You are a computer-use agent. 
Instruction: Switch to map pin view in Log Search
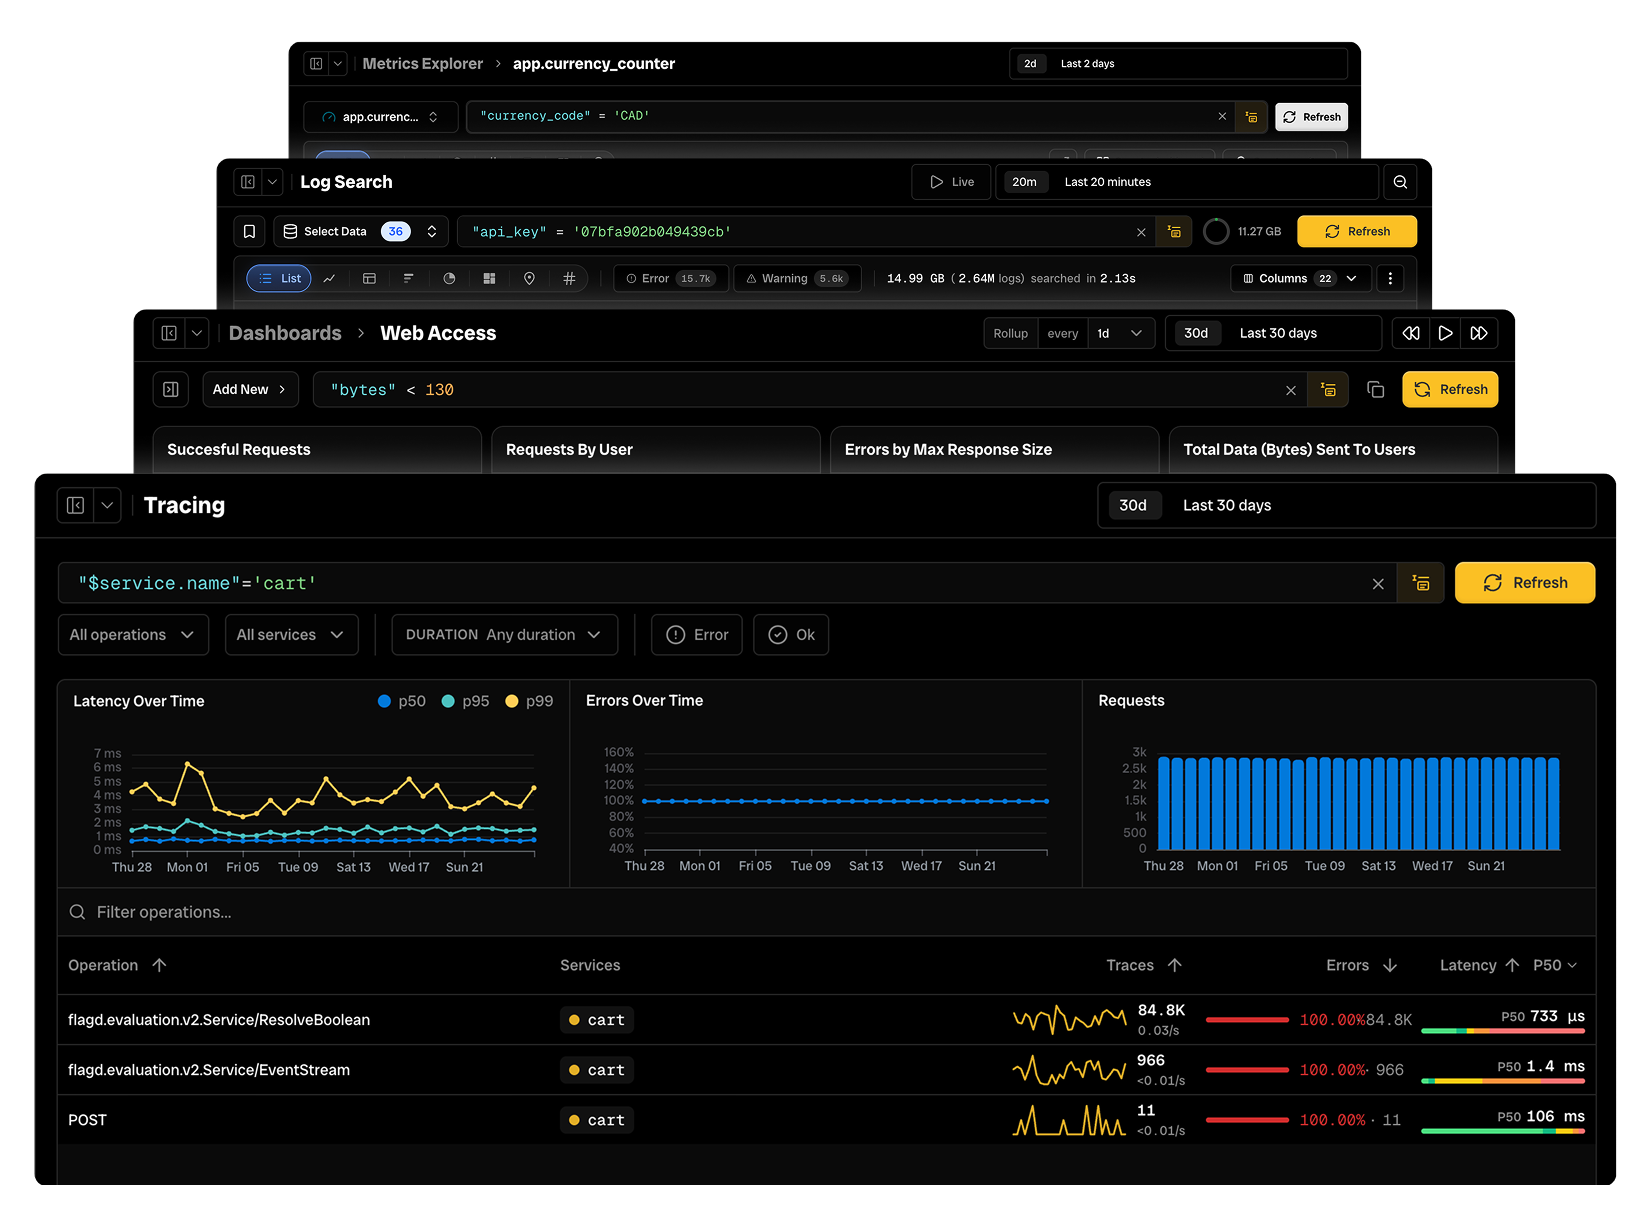pyautogui.click(x=529, y=278)
